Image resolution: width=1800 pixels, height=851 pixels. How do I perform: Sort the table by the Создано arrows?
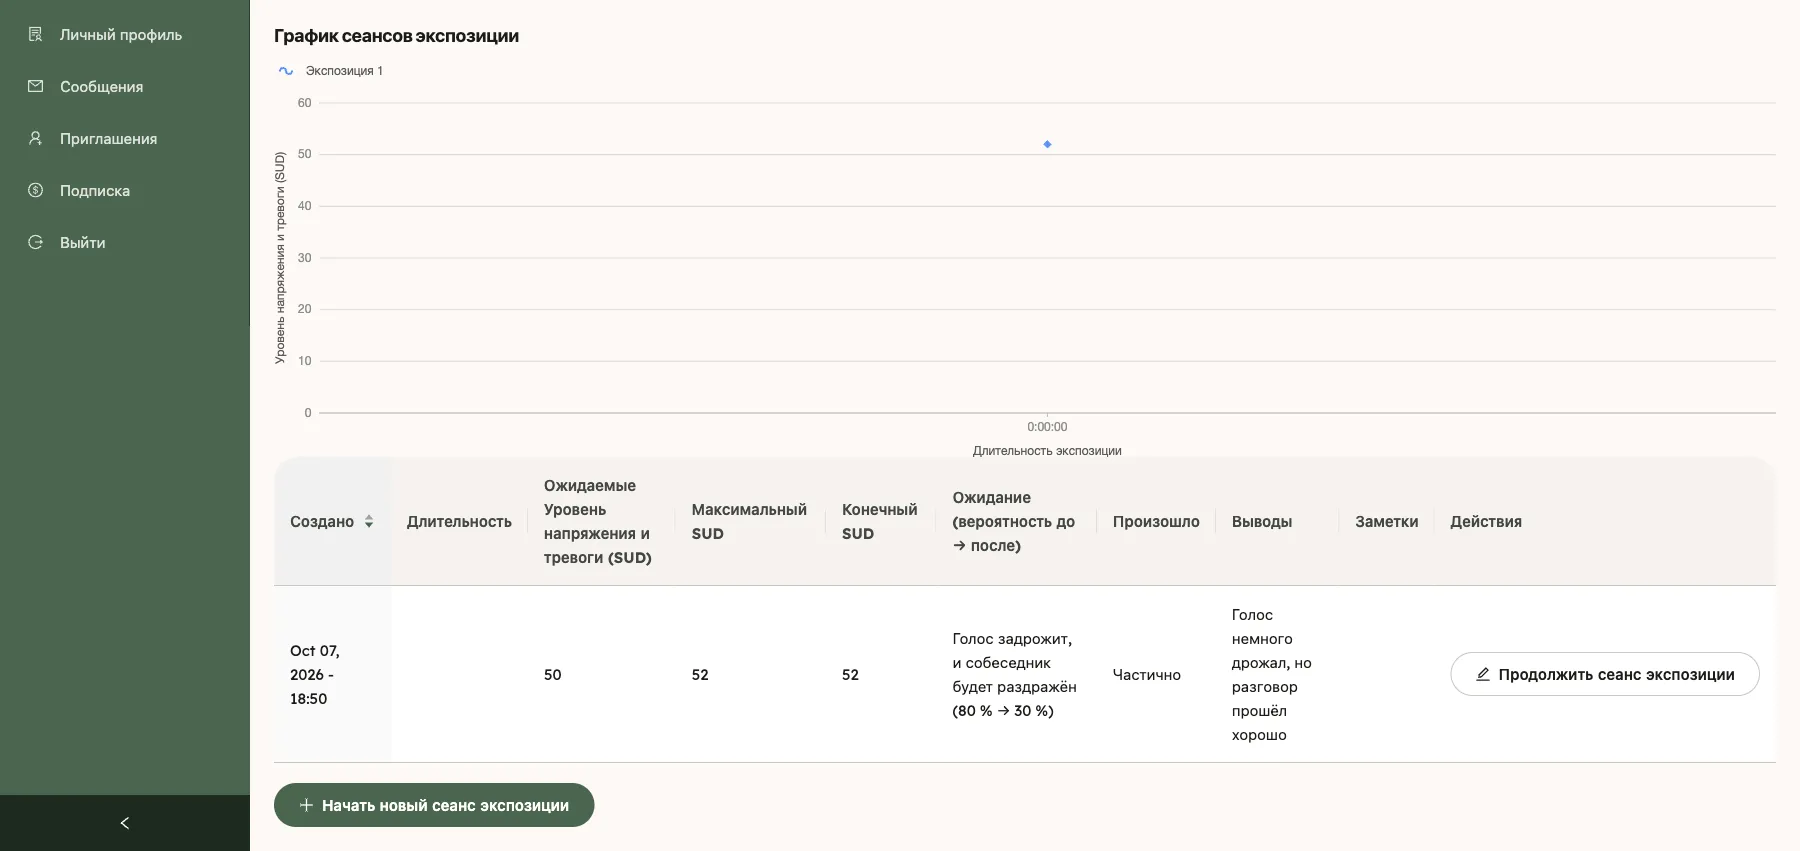(x=369, y=522)
